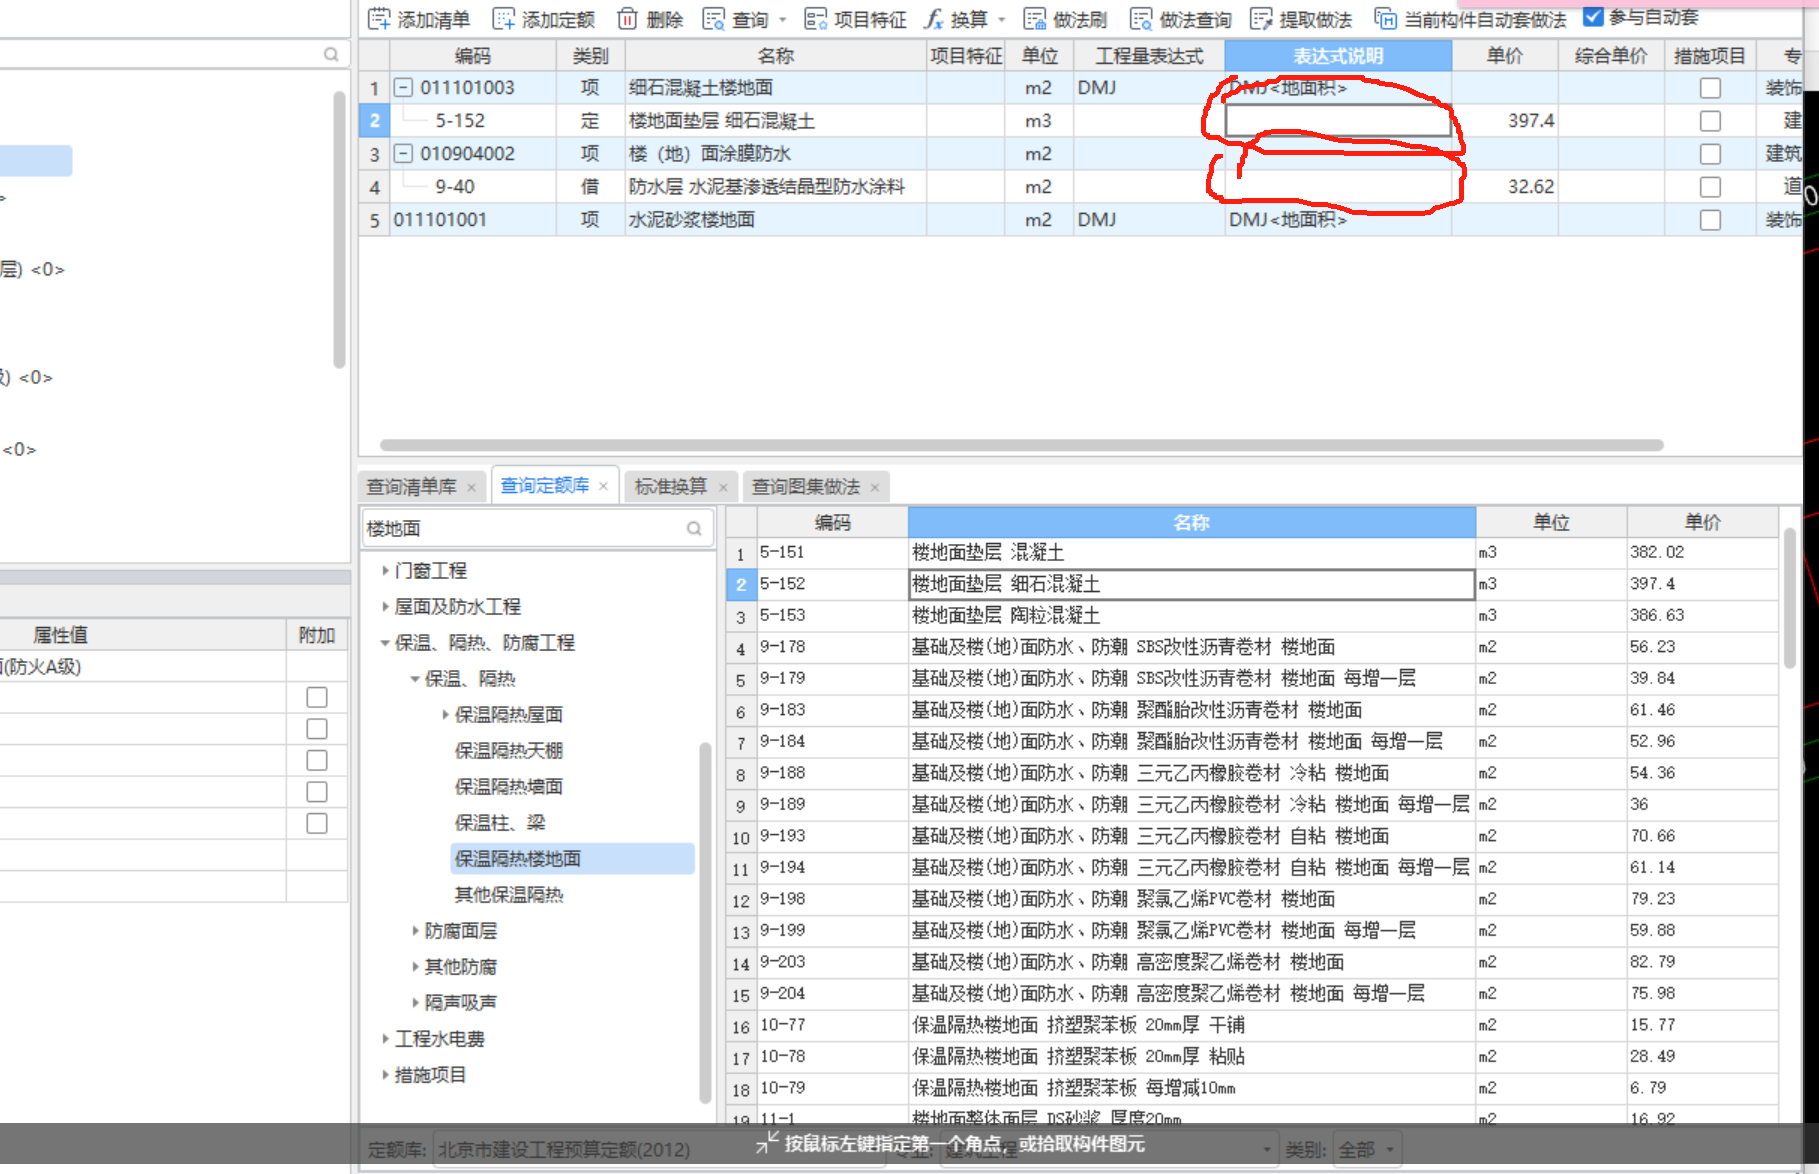Screen dimensions: 1819x1174
Task: Close the 标准换算 tab
Action: click(x=723, y=487)
